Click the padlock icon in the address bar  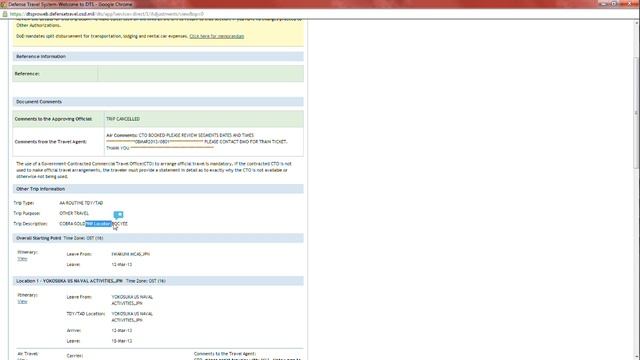click(x=5, y=14)
